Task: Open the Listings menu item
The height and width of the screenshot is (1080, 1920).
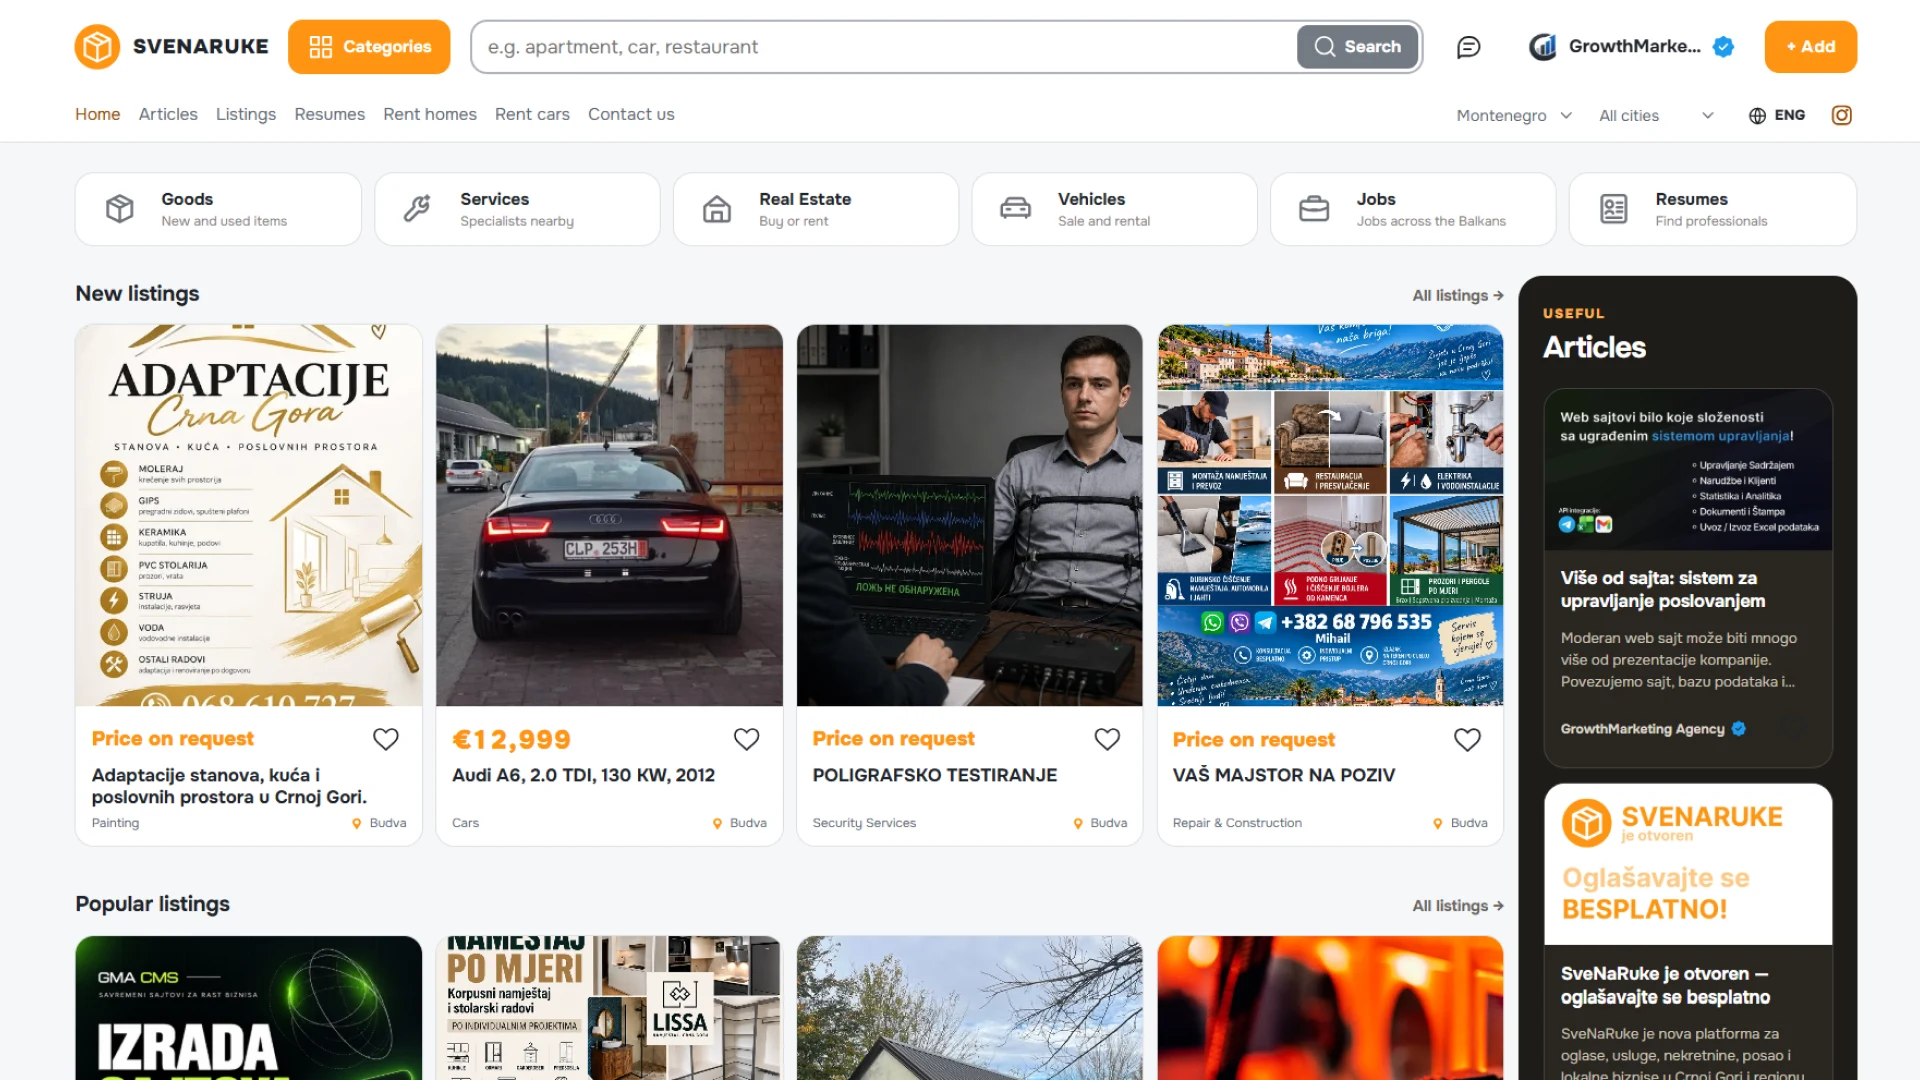Action: pos(246,114)
